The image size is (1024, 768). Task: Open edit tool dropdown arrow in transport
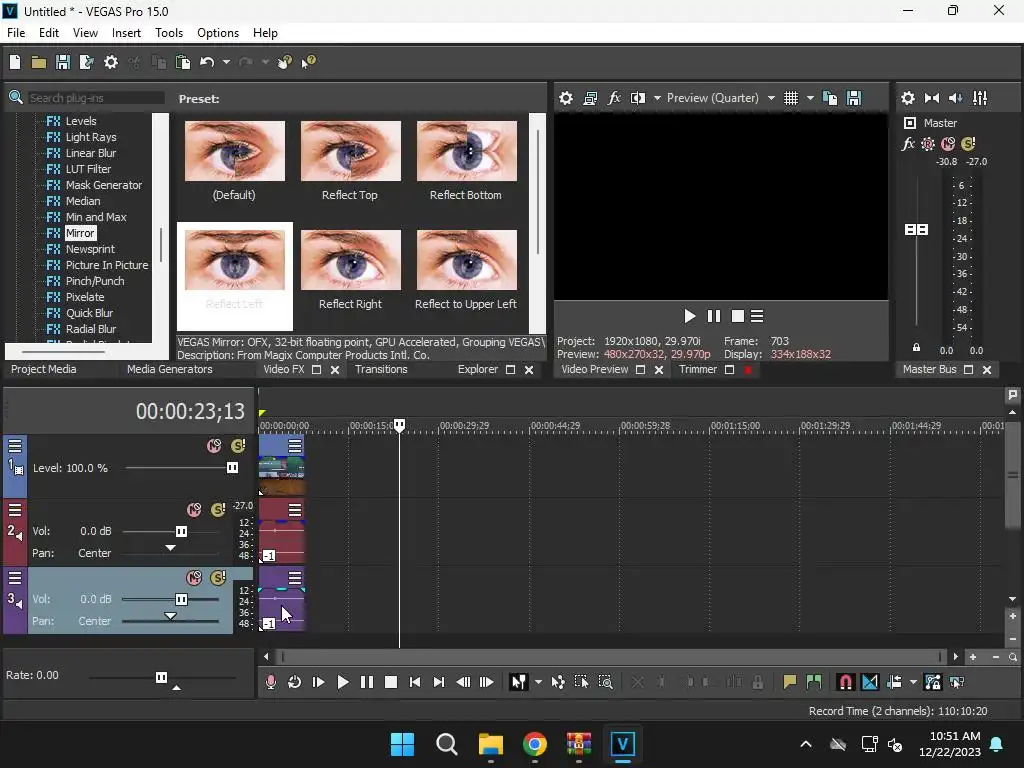point(538,682)
